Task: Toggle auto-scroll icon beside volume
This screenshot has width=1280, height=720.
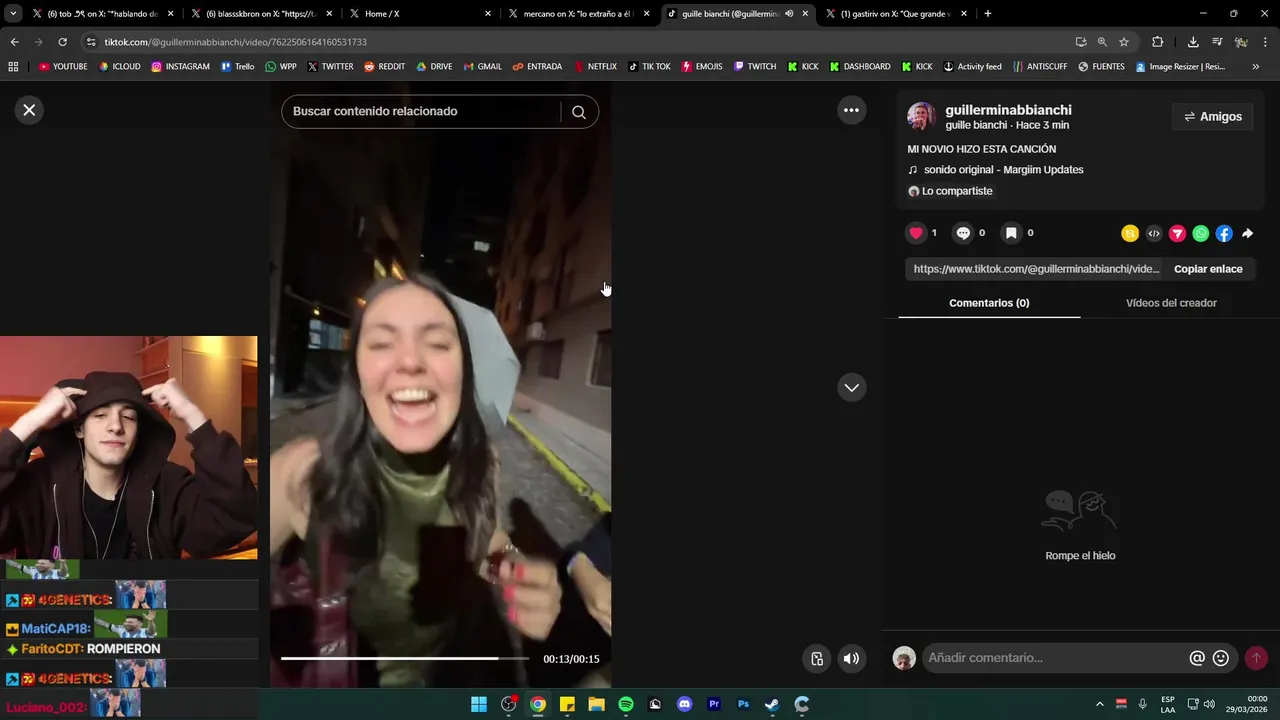Action: tap(817, 658)
